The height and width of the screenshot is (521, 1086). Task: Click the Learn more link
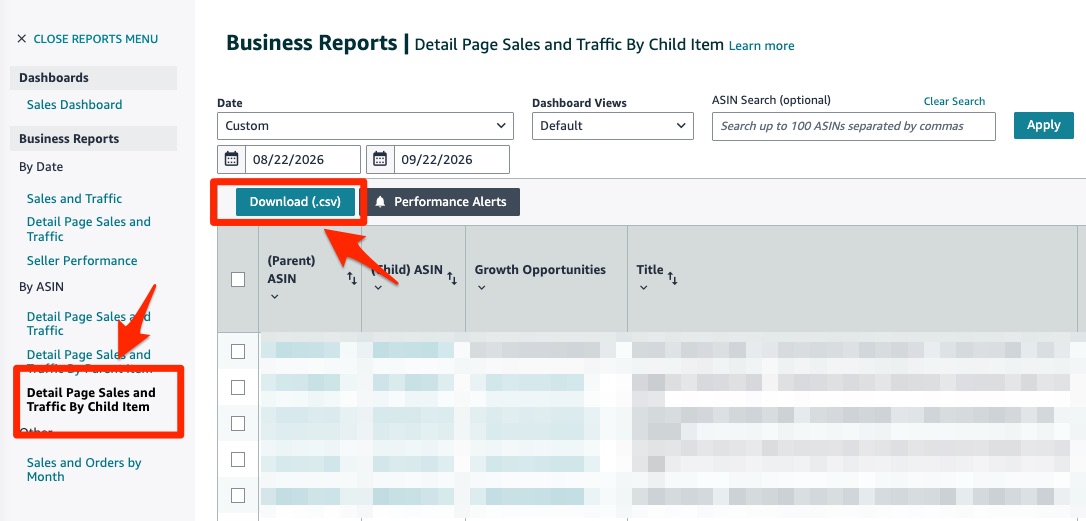pos(761,46)
